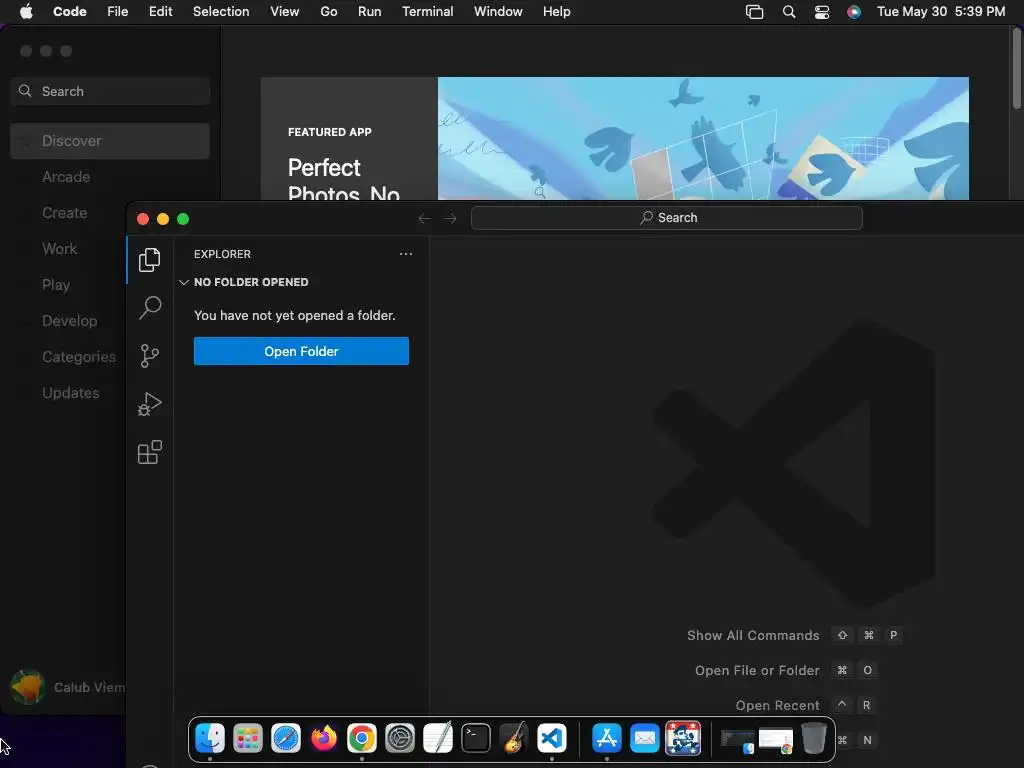Screen dimensions: 1024x768
Task: Open the Run and Debug view
Action: pos(150,404)
